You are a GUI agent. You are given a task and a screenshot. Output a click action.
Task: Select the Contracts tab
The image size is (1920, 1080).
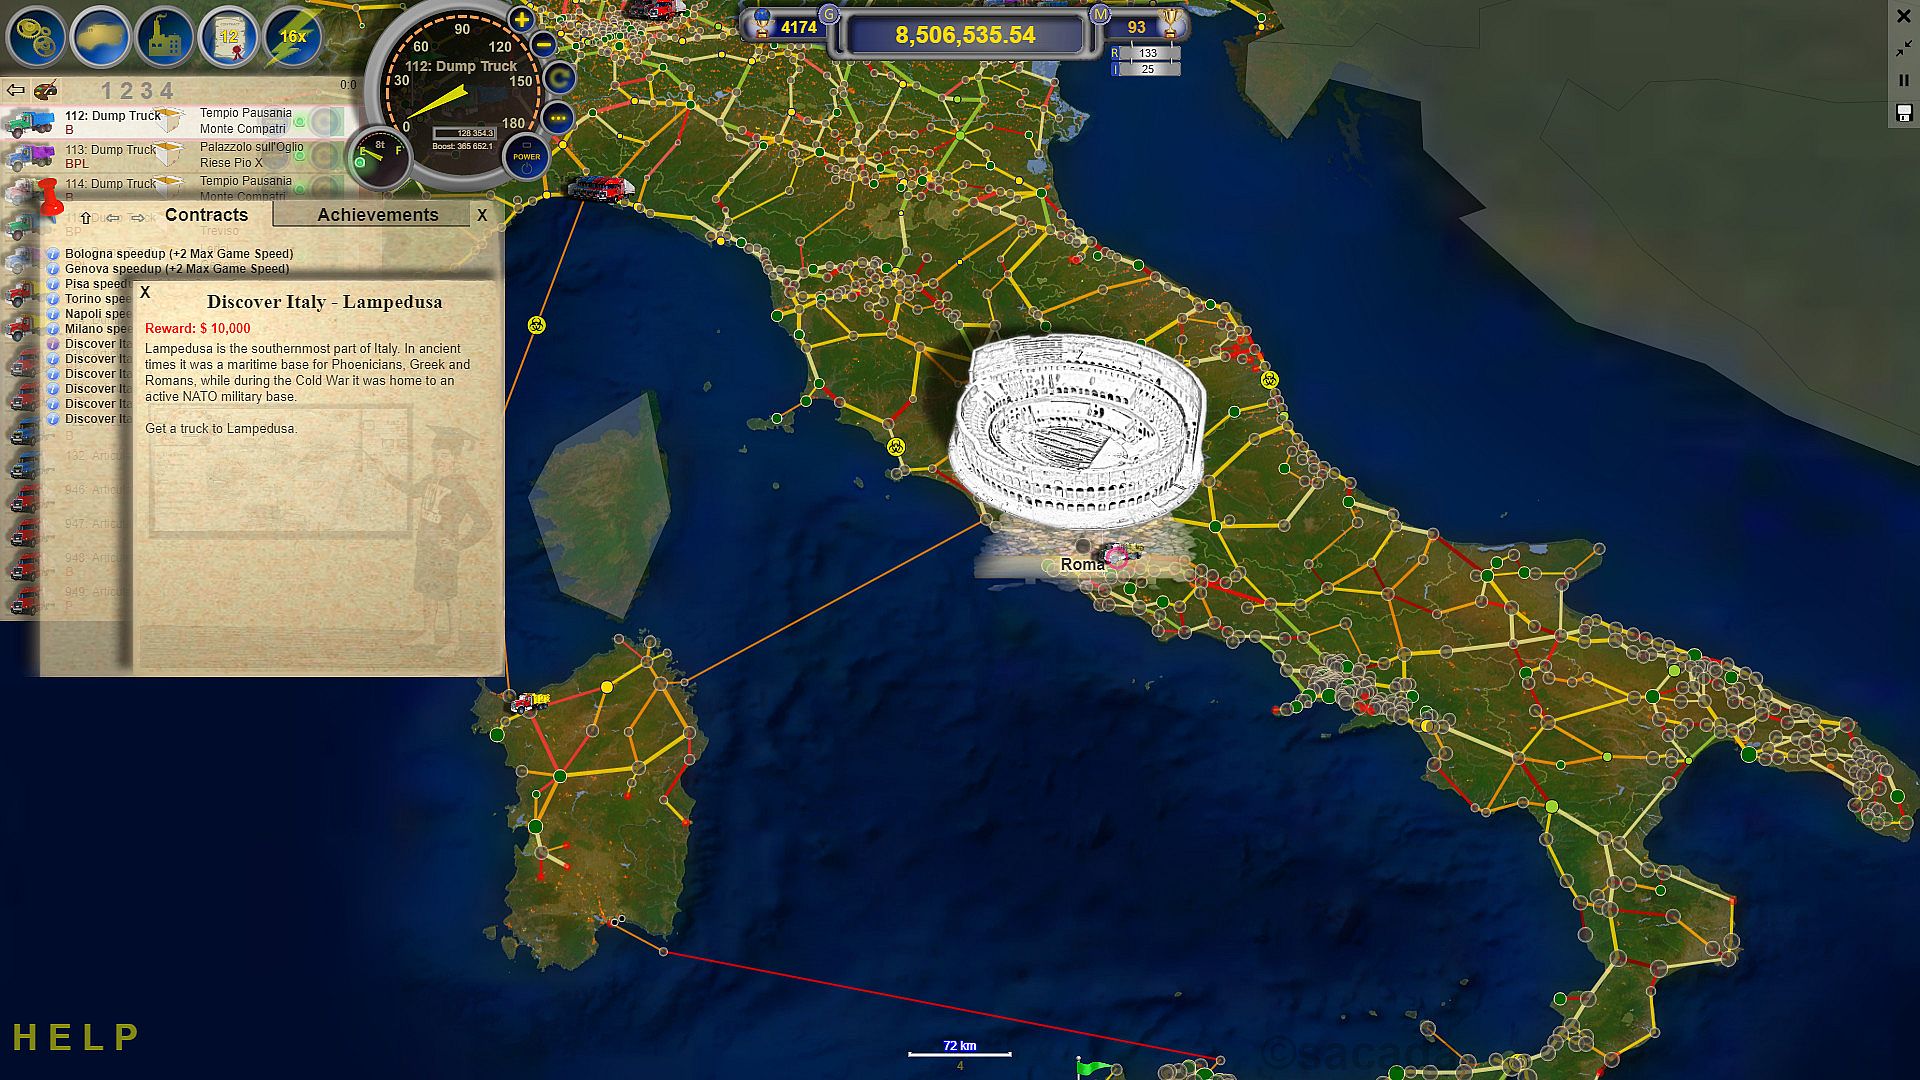206,215
